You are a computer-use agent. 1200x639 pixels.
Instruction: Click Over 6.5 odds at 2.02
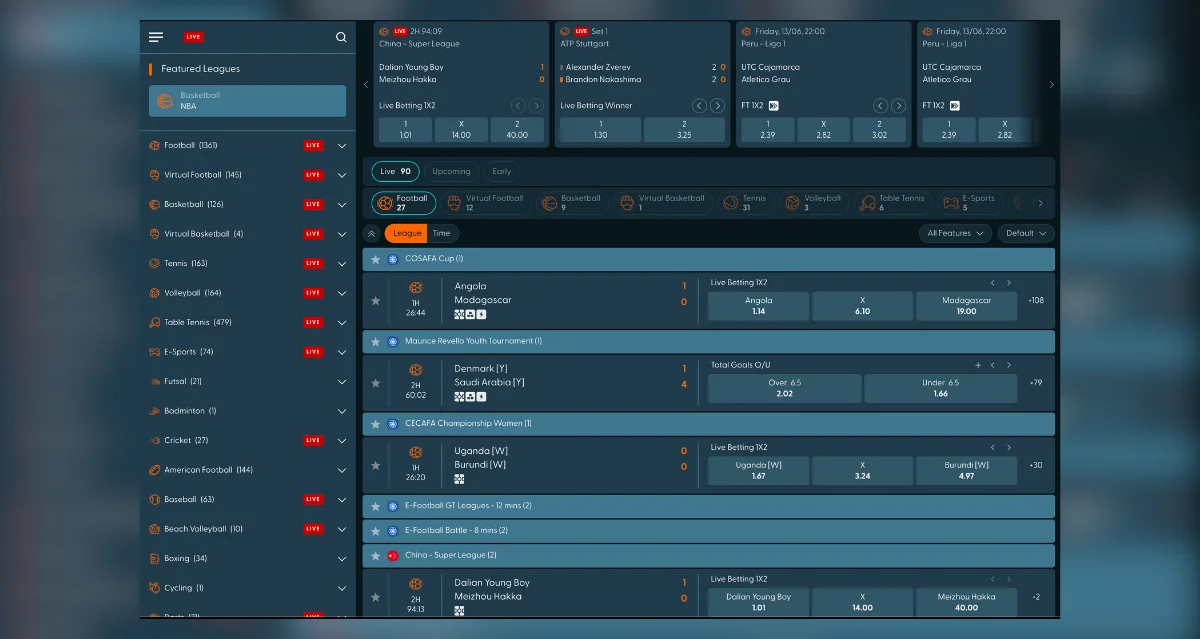784,388
